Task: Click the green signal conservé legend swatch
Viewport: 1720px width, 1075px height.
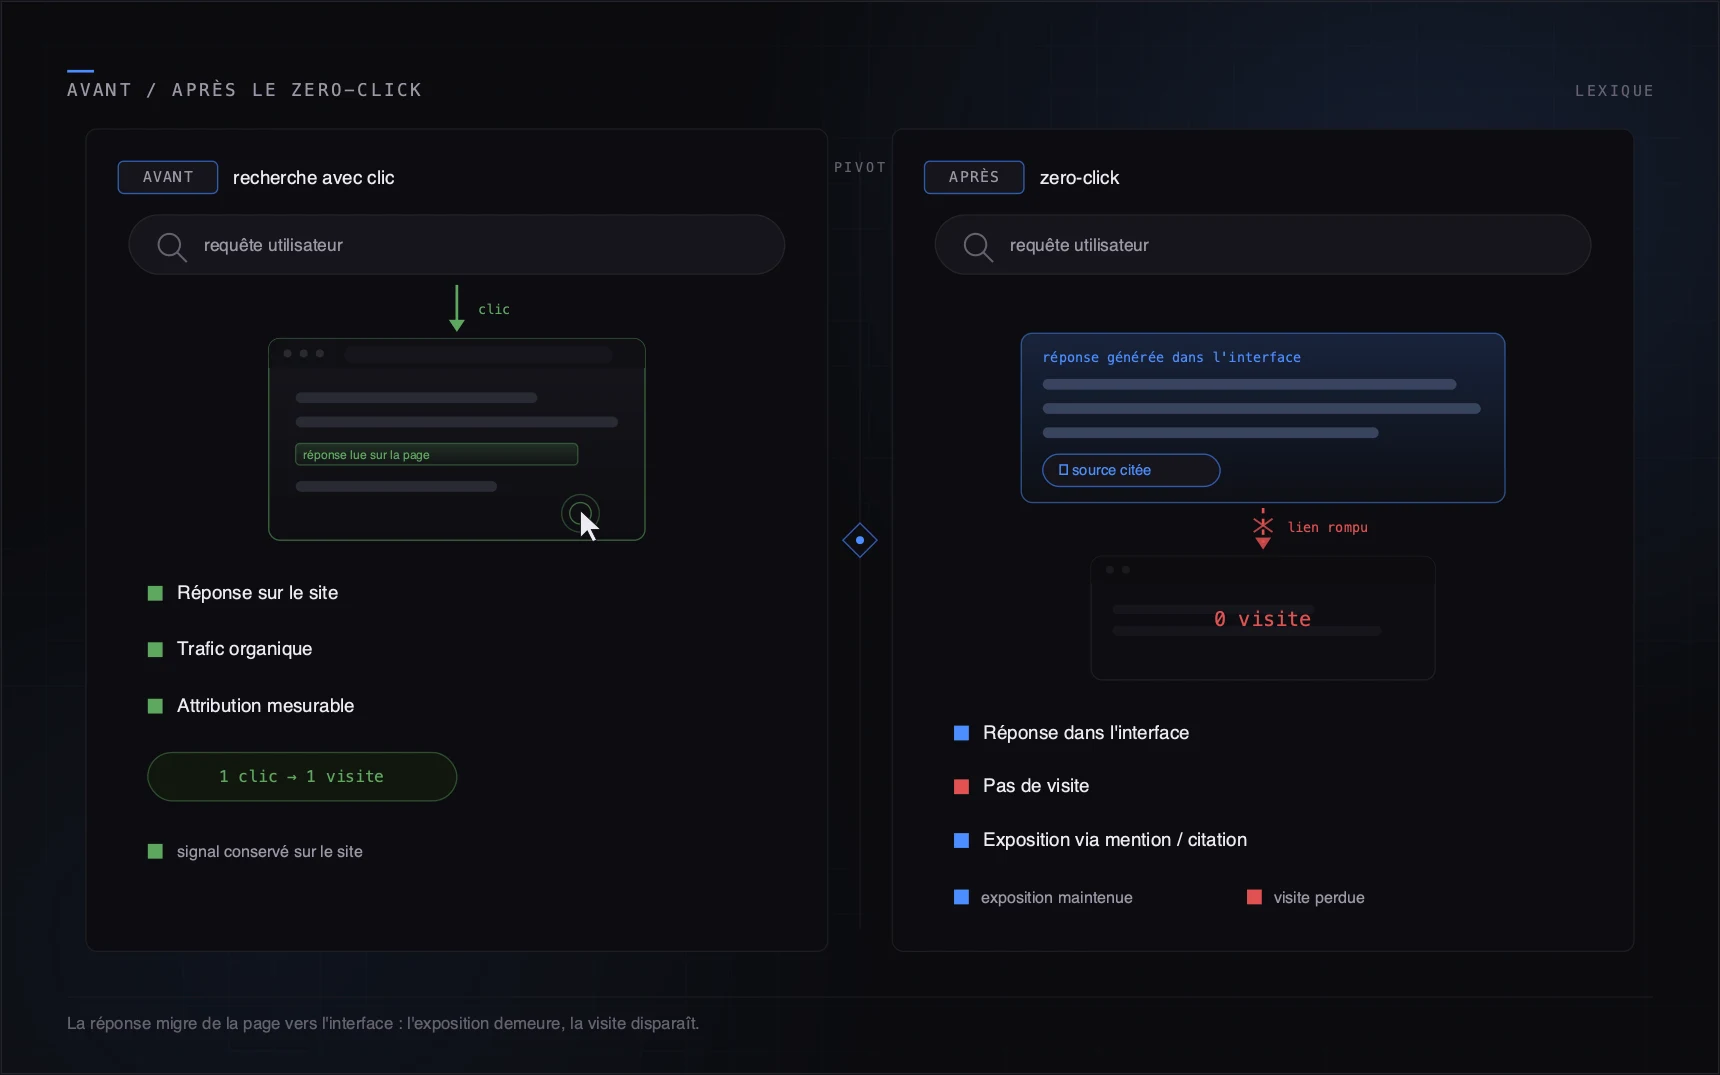Action: point(155,851)
